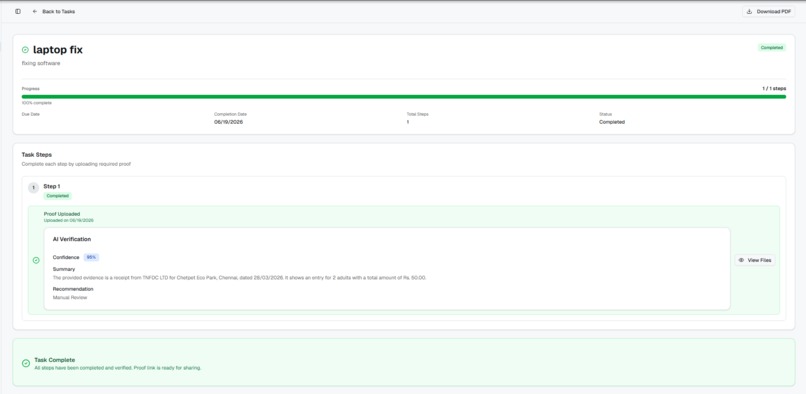Click the green progress bar

pyautogui.click(x=404, y=96)
